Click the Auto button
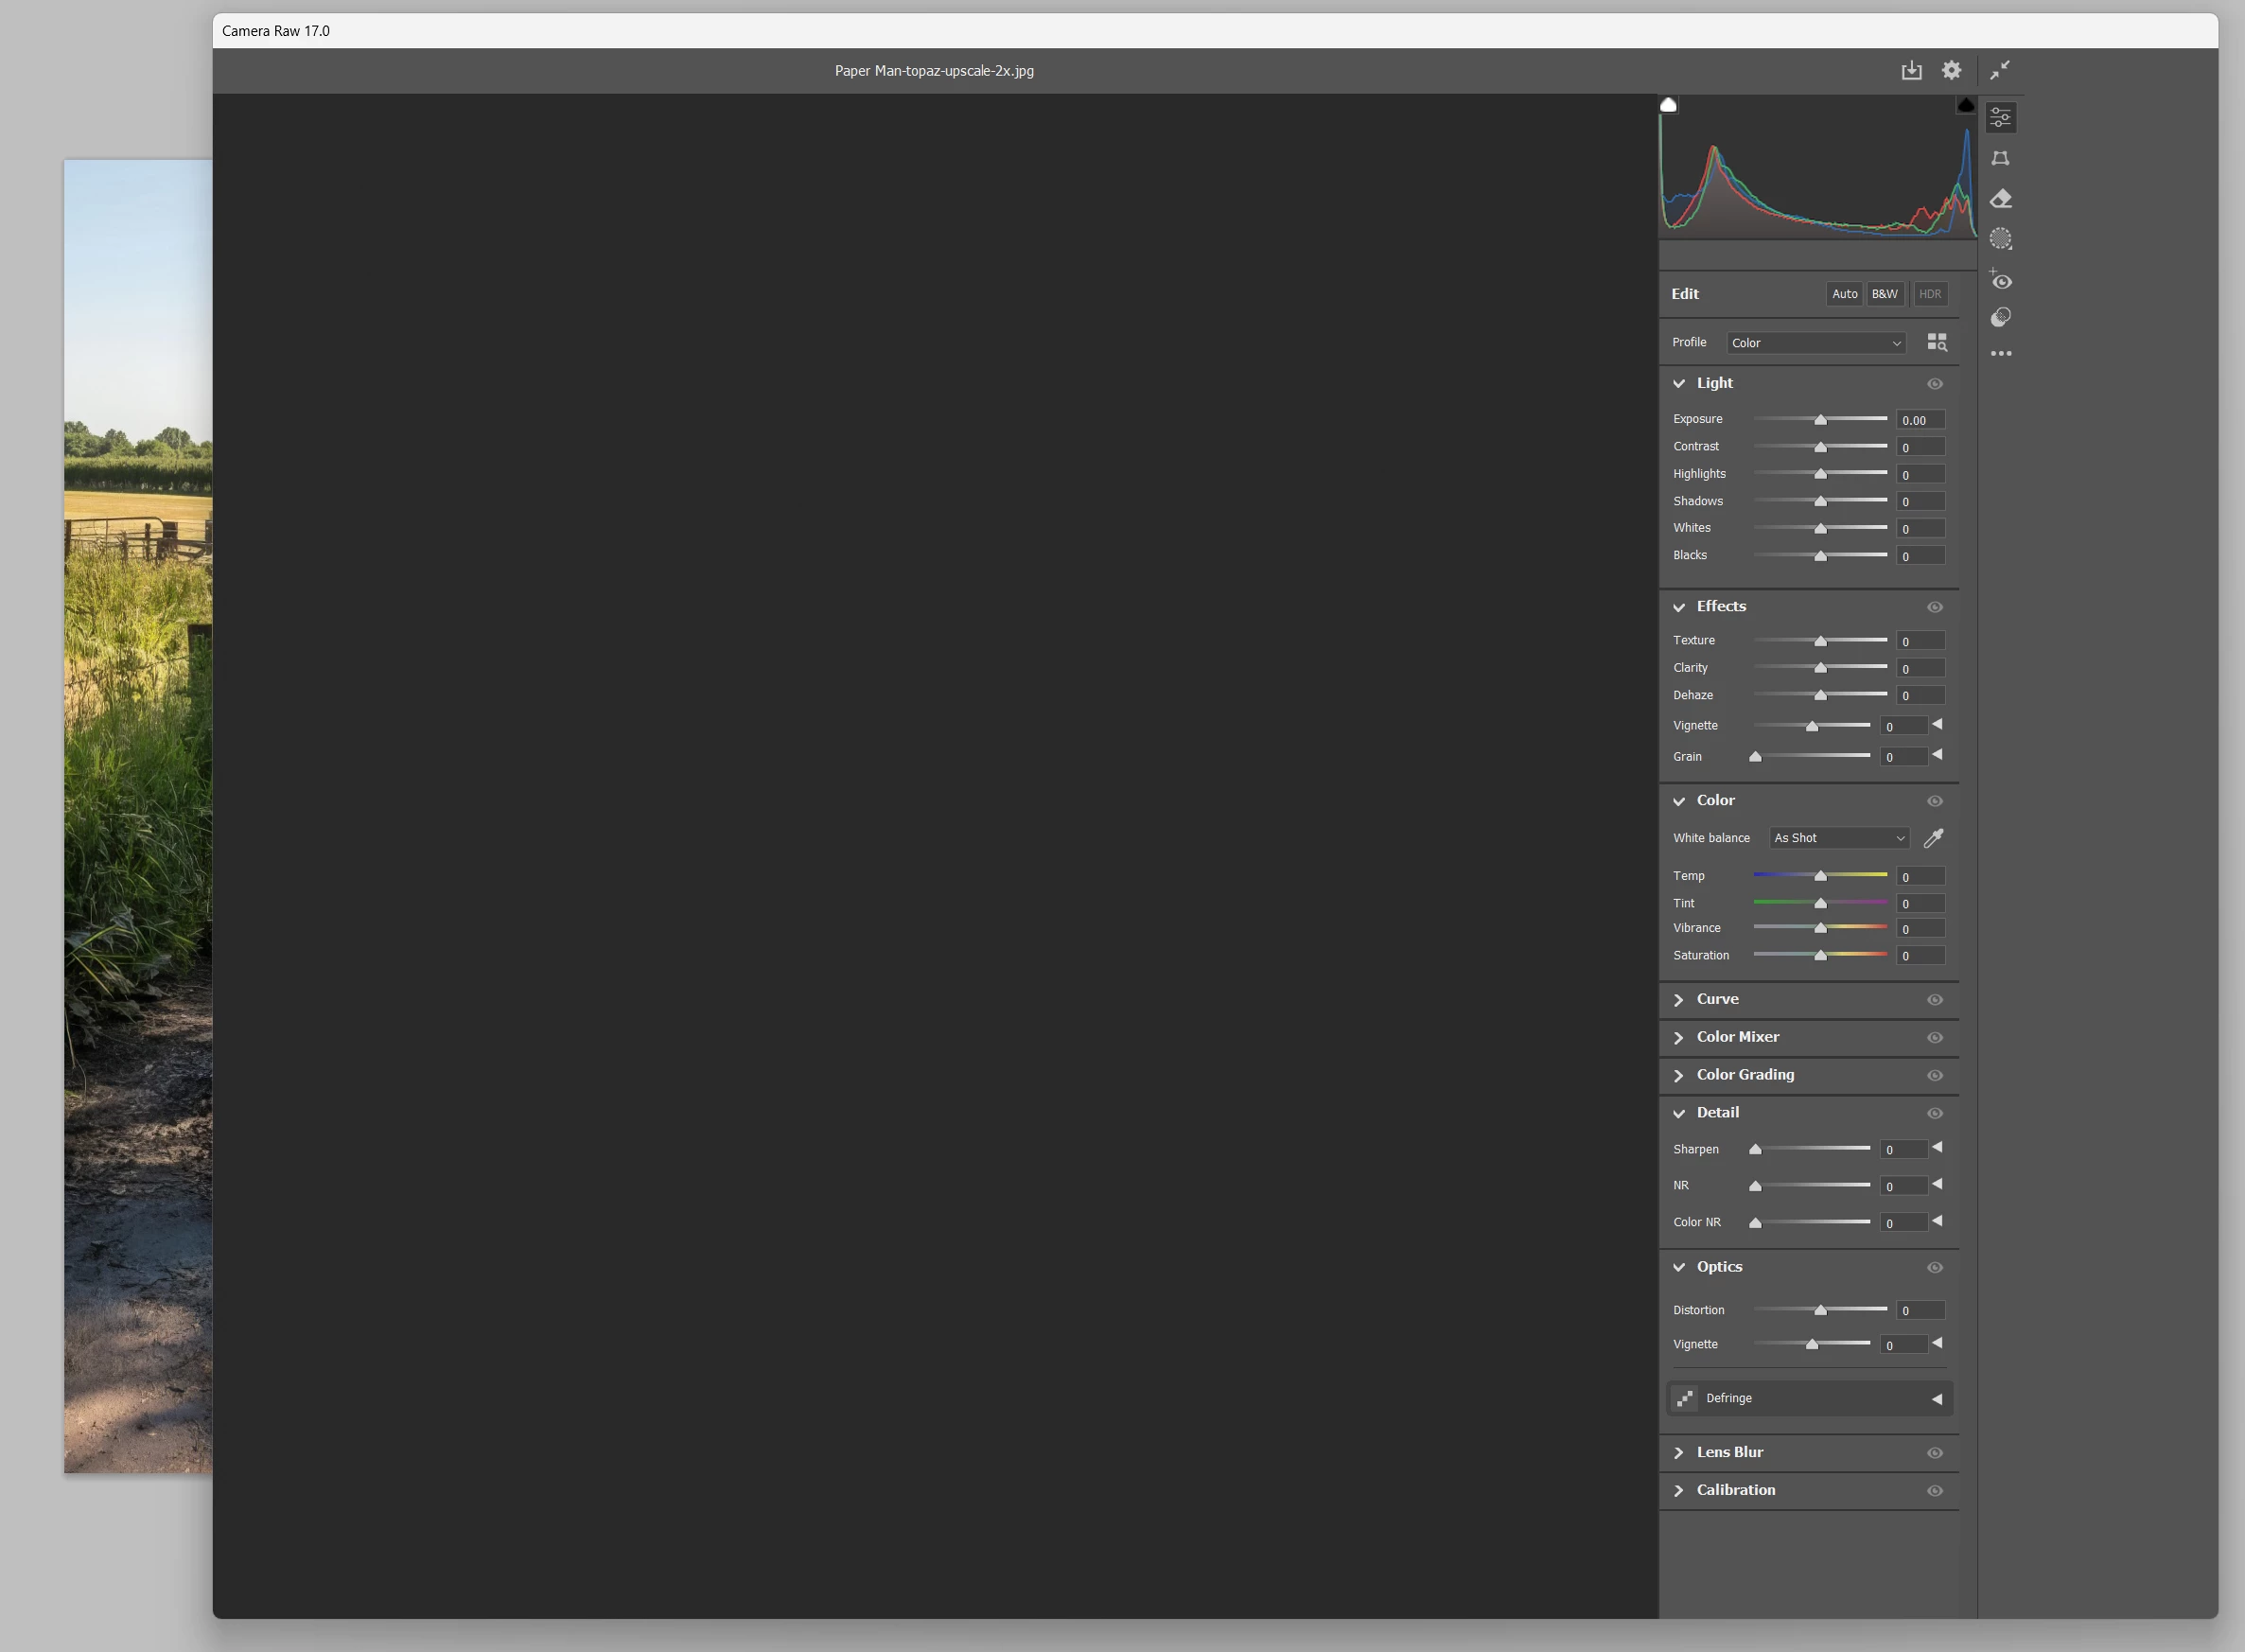 pos(1844,294)
